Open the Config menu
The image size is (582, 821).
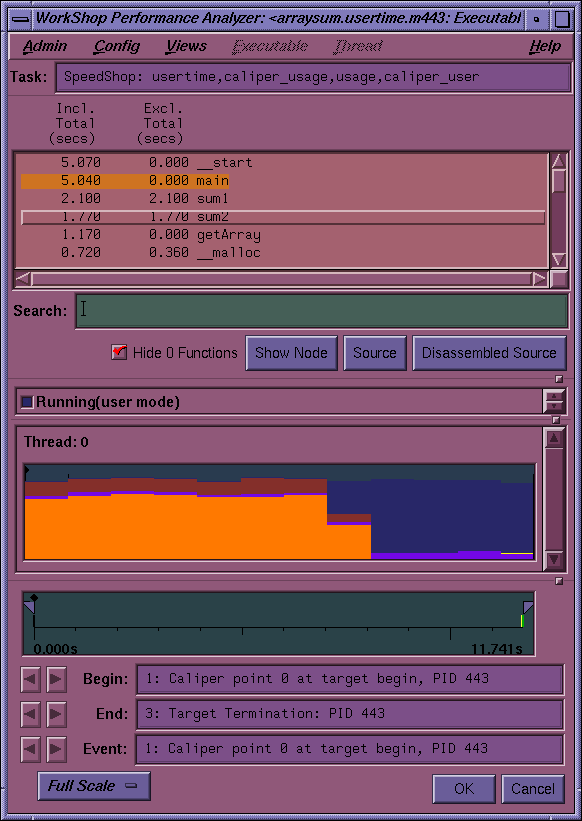tap(117, 47)
